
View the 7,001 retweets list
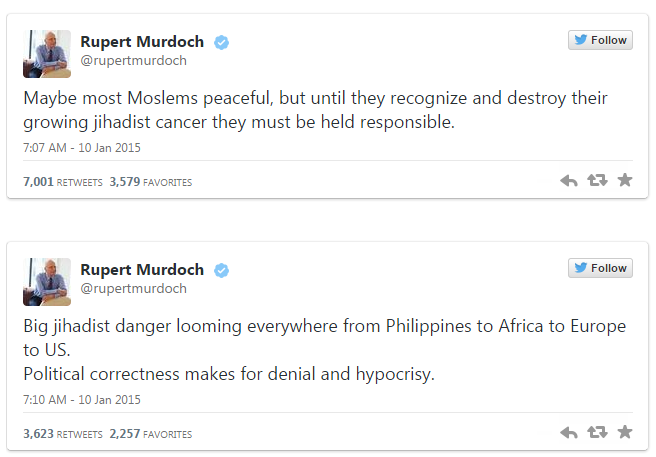pyautogui.click(x=63, y=182)
